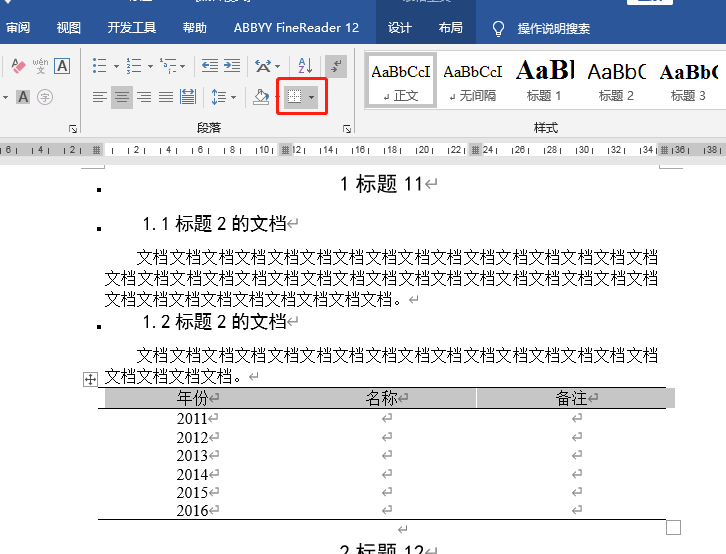Click the clear formatting eraser icon
The width and height of the screenshot is (726, 554).
coord(18,66)
